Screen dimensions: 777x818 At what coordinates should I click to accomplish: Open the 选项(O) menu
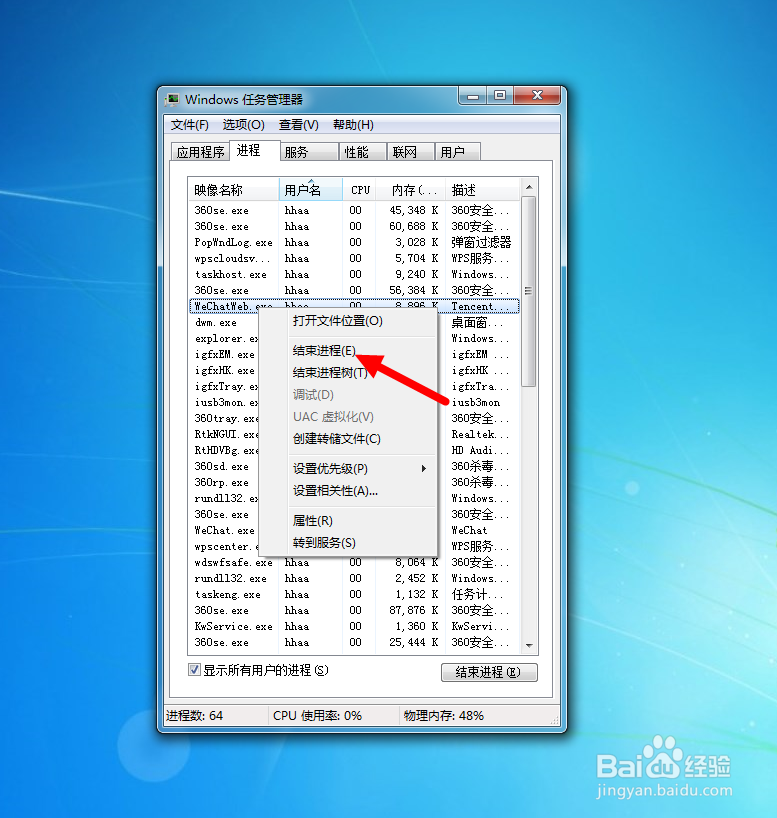pos(243,125)
